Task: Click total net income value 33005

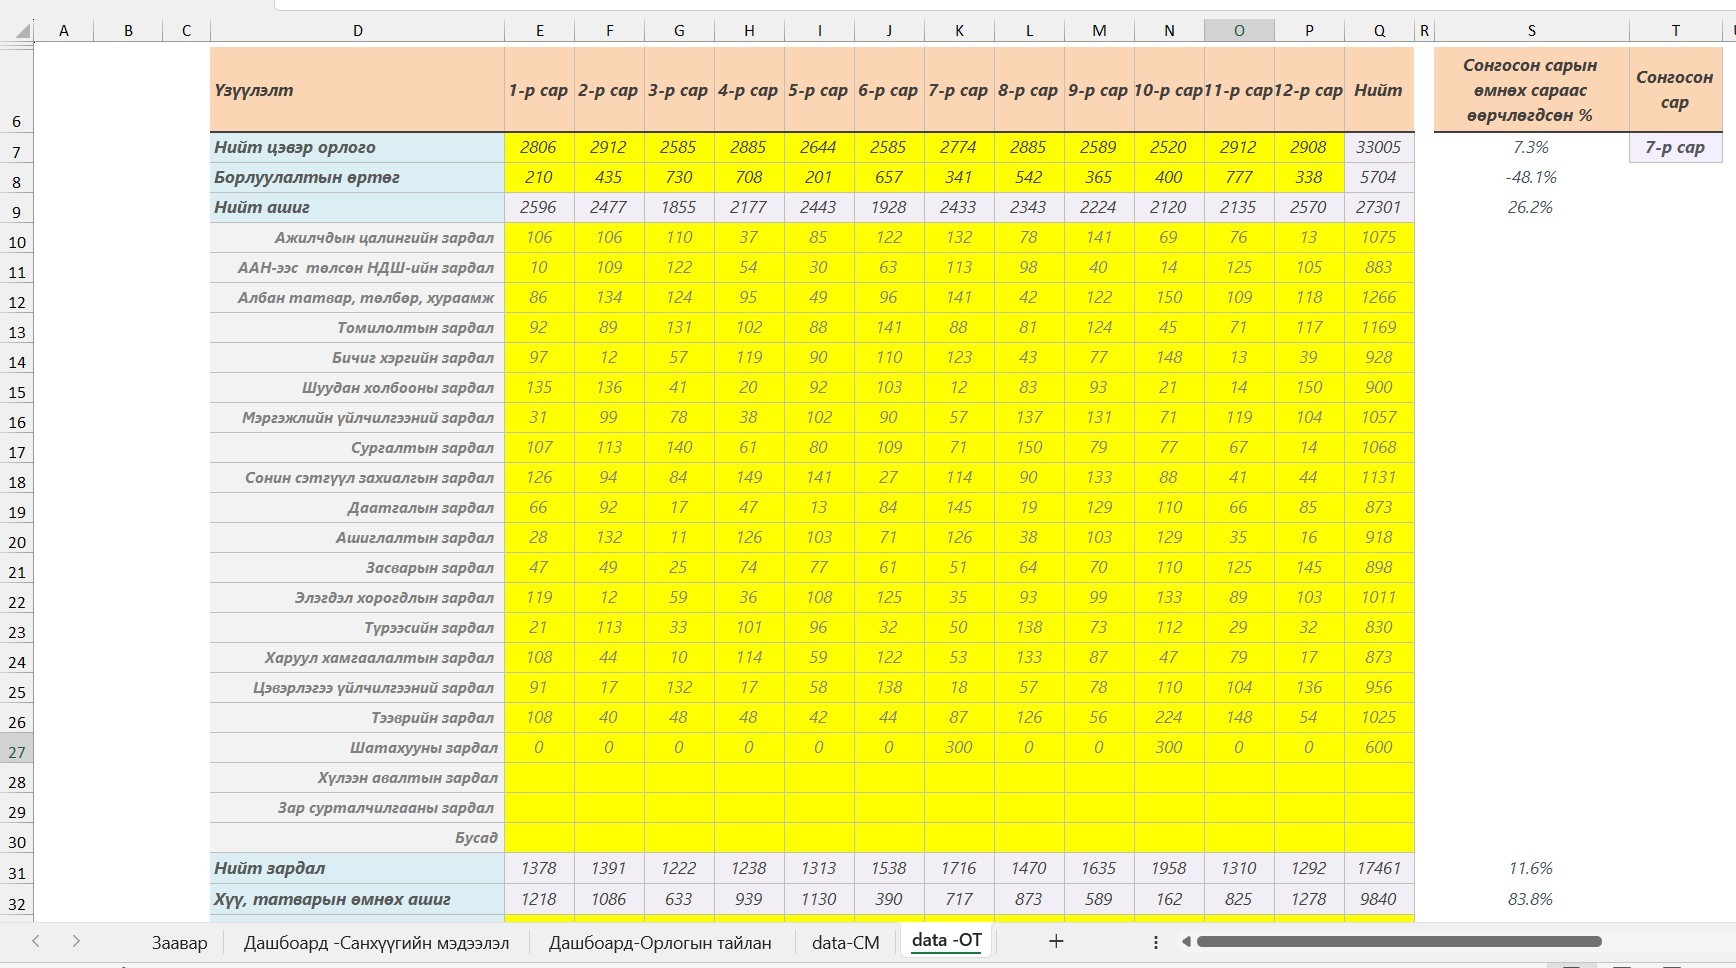Action: pyautogui.click(x=1379, y=147)
